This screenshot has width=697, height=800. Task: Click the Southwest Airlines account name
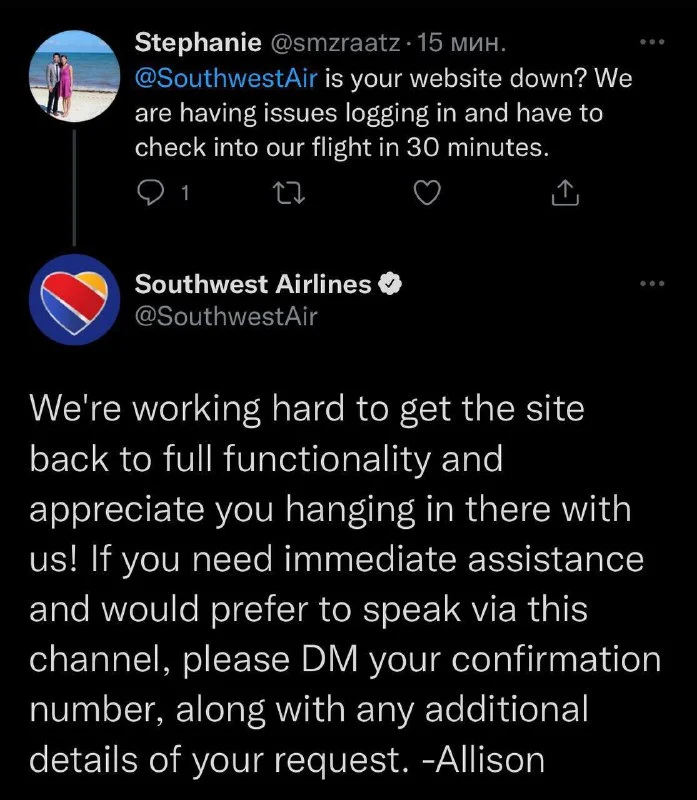click(x=253, y=284)
